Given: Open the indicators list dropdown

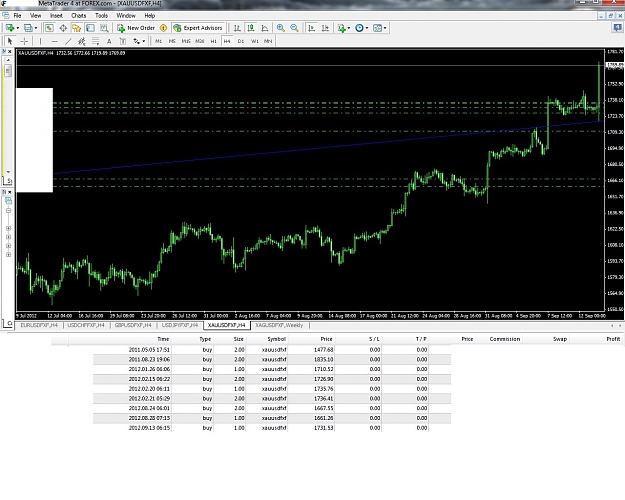Looking at the screenshot, I should [344, 28].
